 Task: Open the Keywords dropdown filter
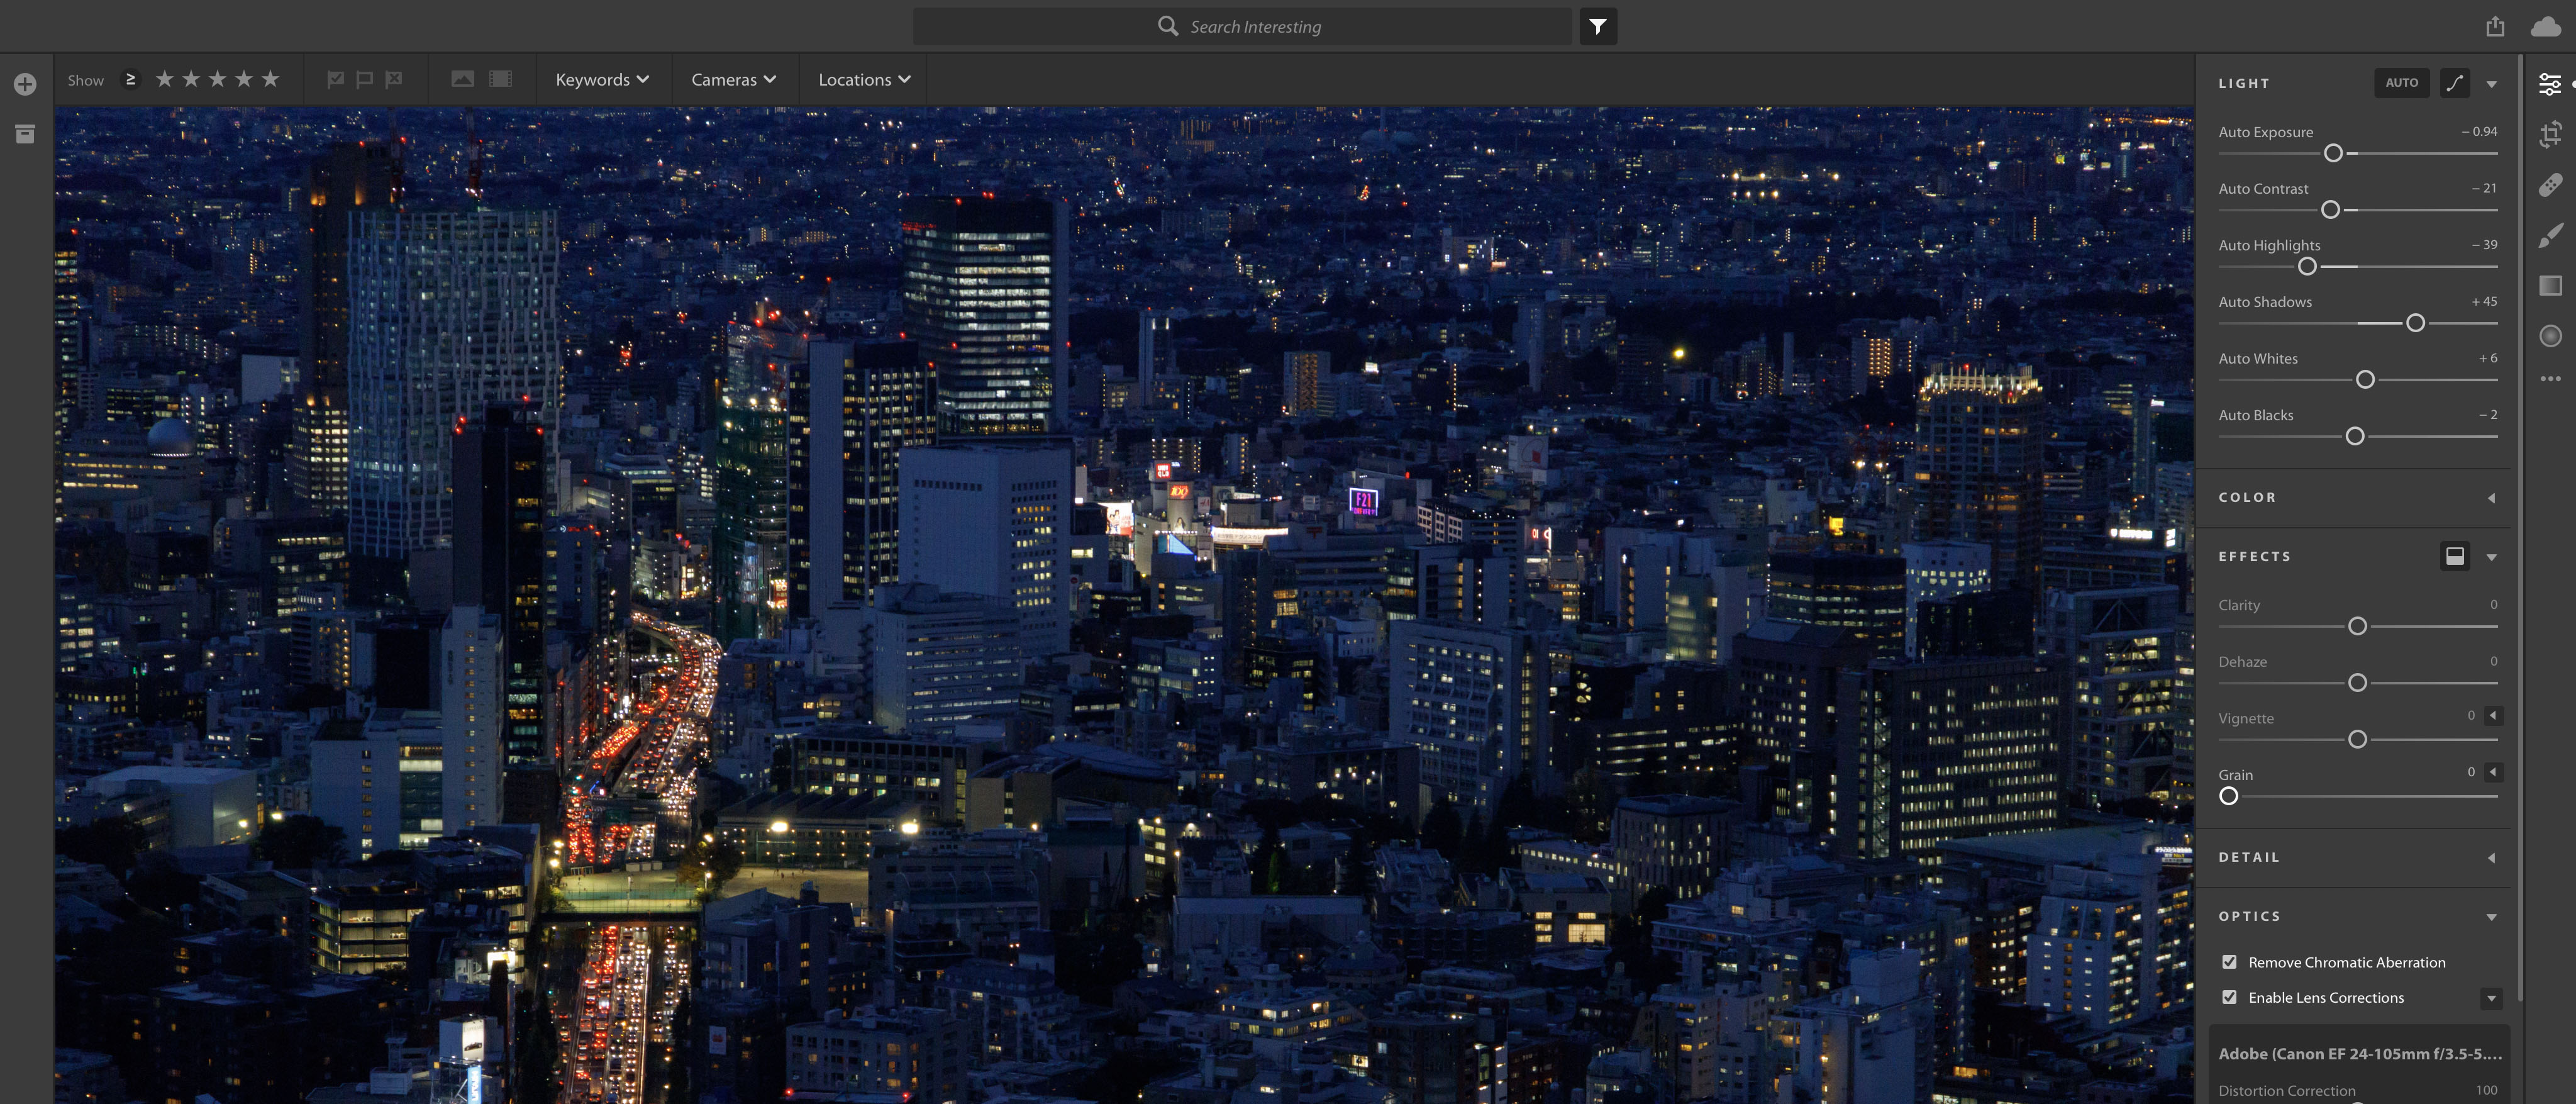(599, 79)
